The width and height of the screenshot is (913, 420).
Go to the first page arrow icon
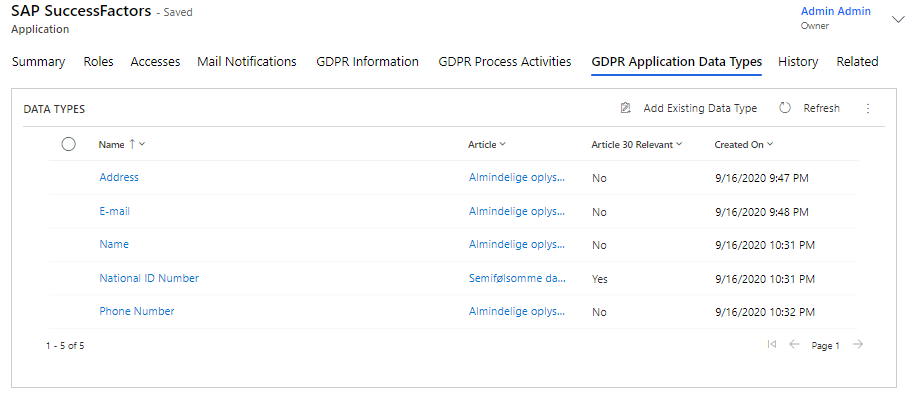(771, 345)
